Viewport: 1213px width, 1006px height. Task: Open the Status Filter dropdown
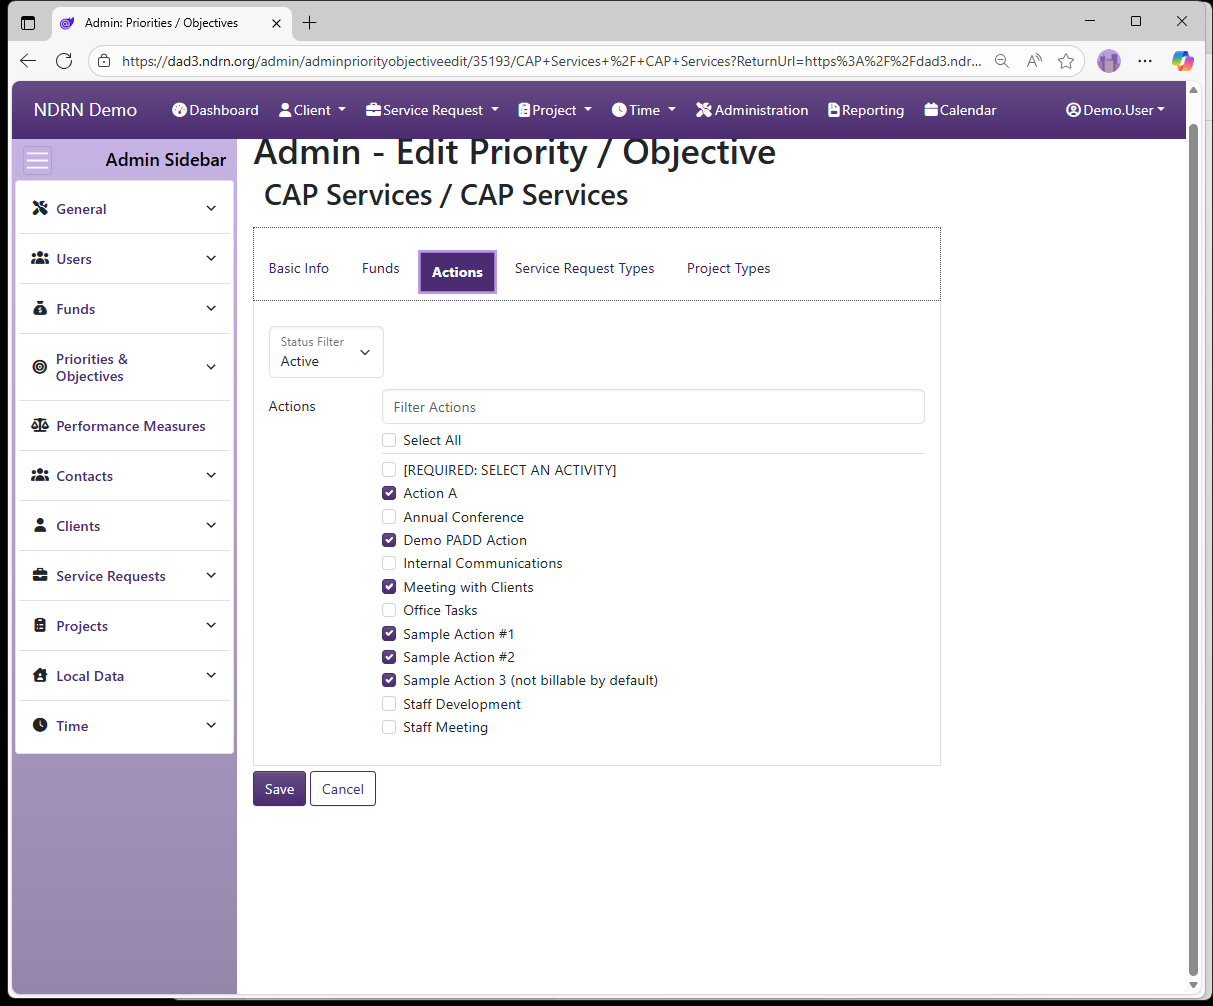point(326,352)
